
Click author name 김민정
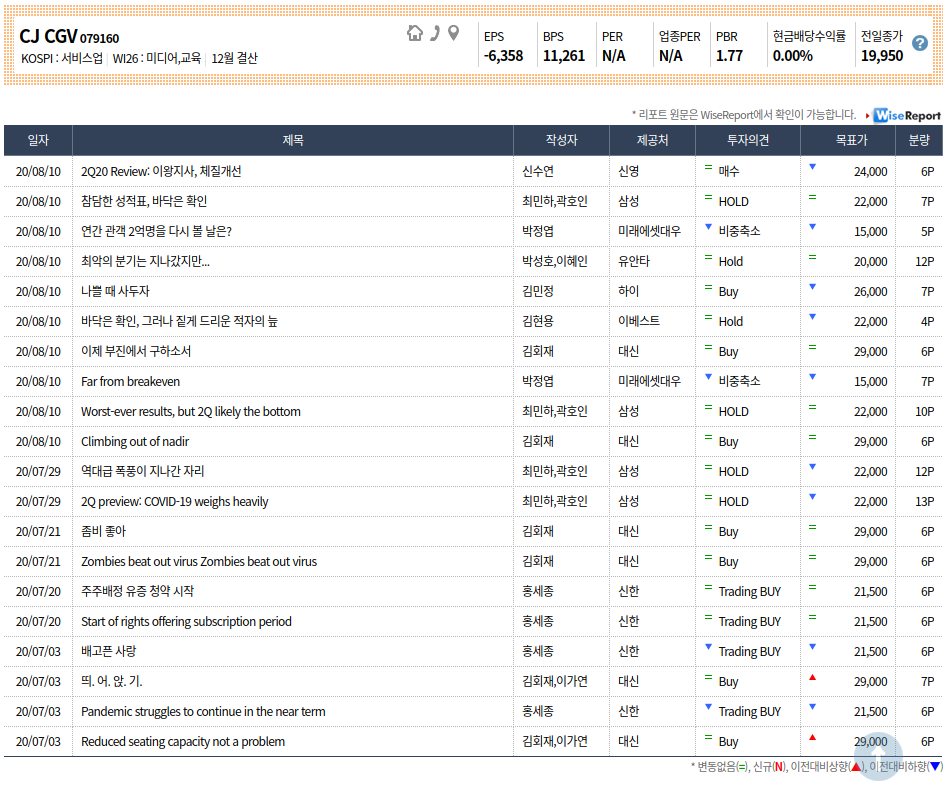pos(538,291)
